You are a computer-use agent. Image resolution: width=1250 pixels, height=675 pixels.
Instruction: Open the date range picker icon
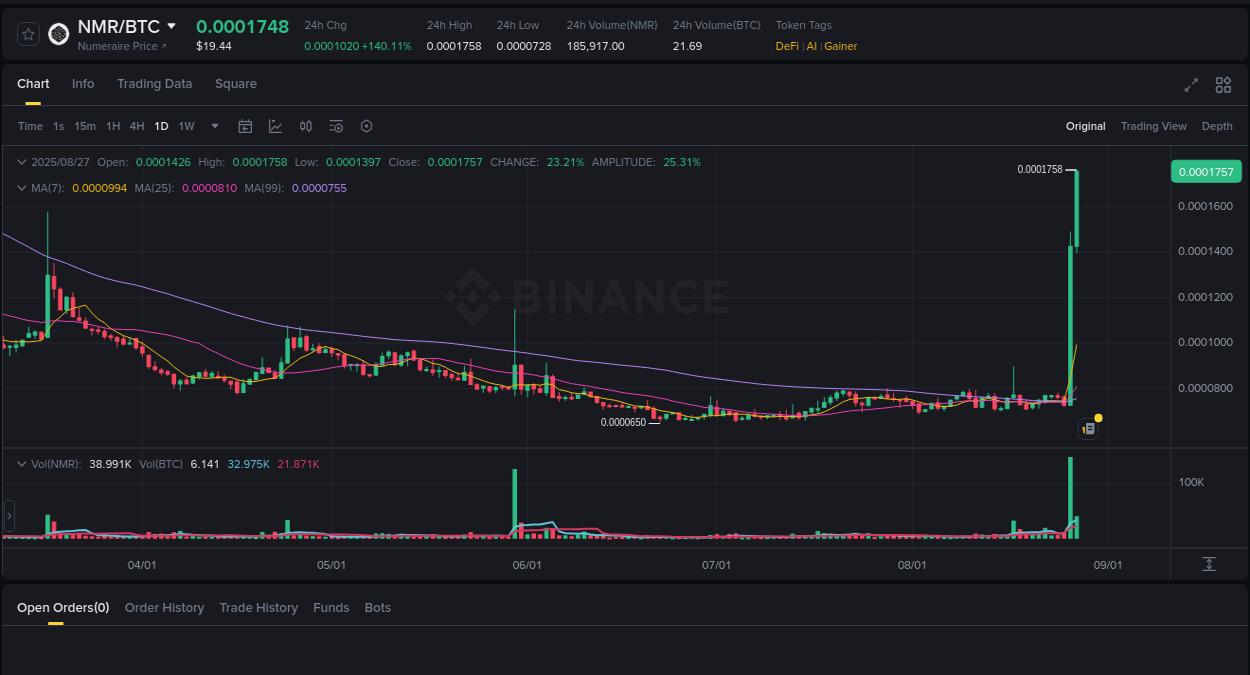click(x=245, y=126)
